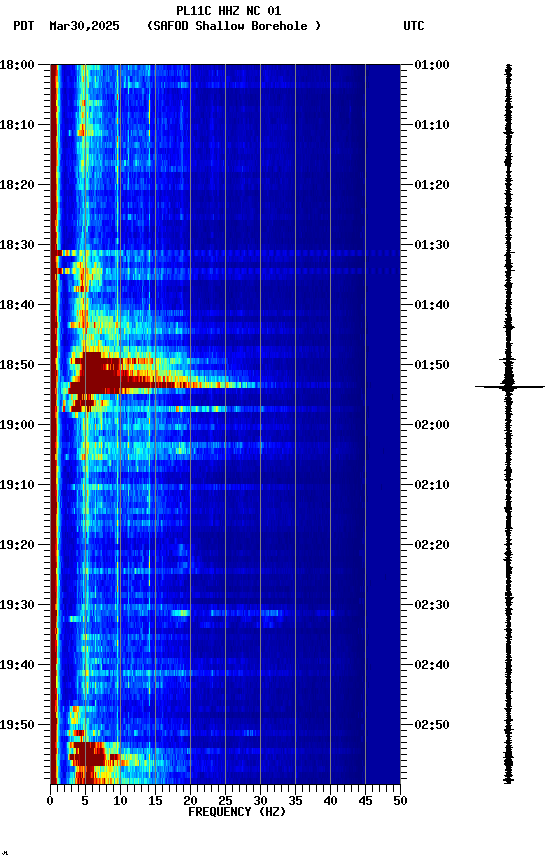Click the 10 Hz frequency tick label
This screenshot has height=864, width=552.
click(120, 801)
